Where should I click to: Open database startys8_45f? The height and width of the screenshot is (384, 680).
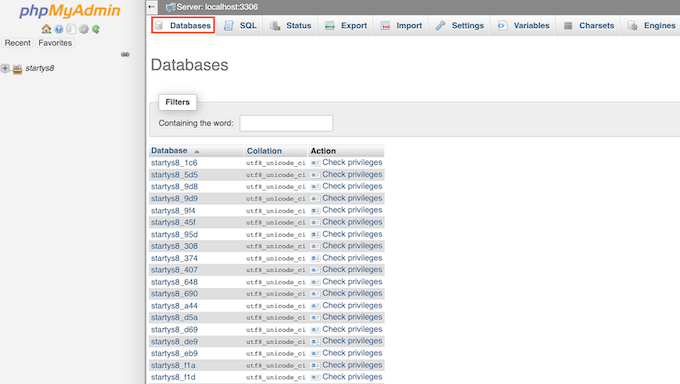(x=173, y=222)
